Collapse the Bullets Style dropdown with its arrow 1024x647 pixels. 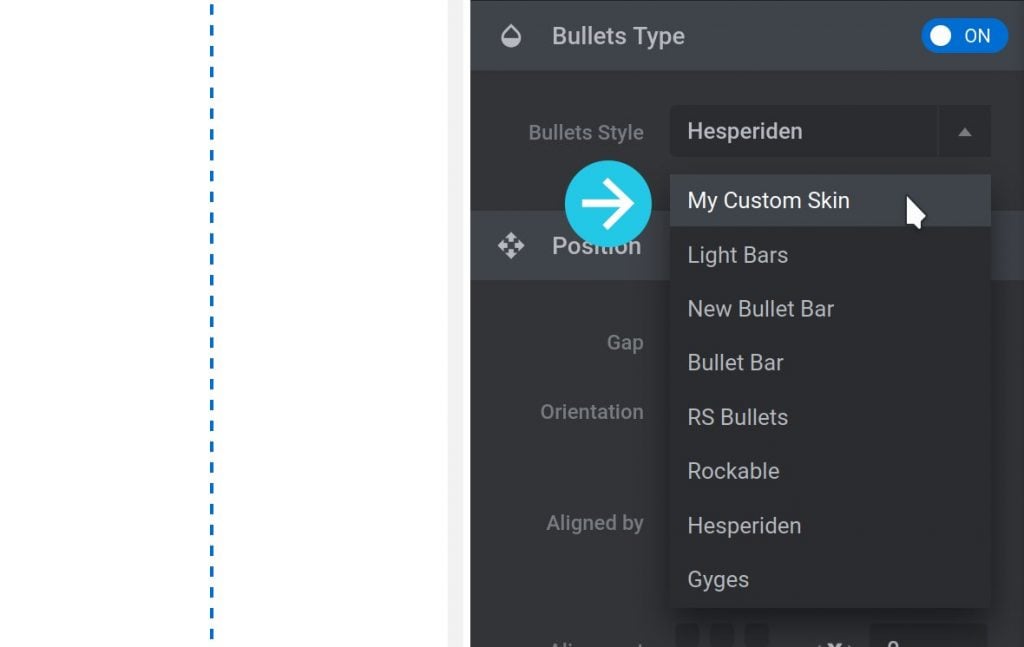click(962, 131)
